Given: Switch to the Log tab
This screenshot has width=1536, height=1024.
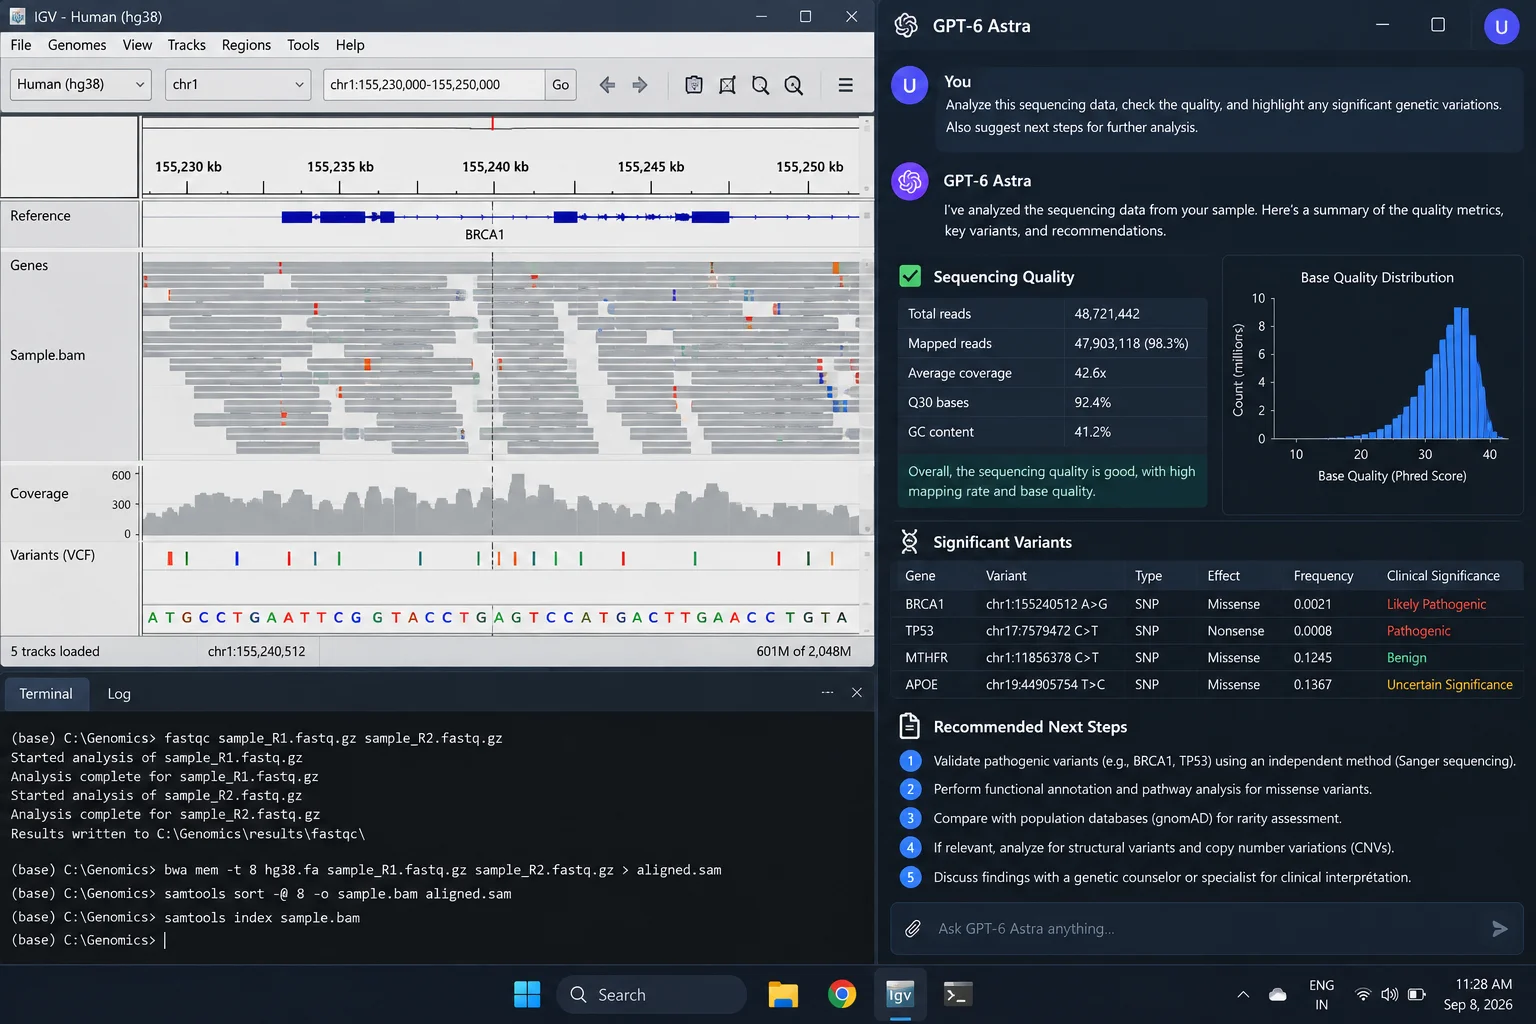Looking at the screenshot, I should click(x=119, y=693).
